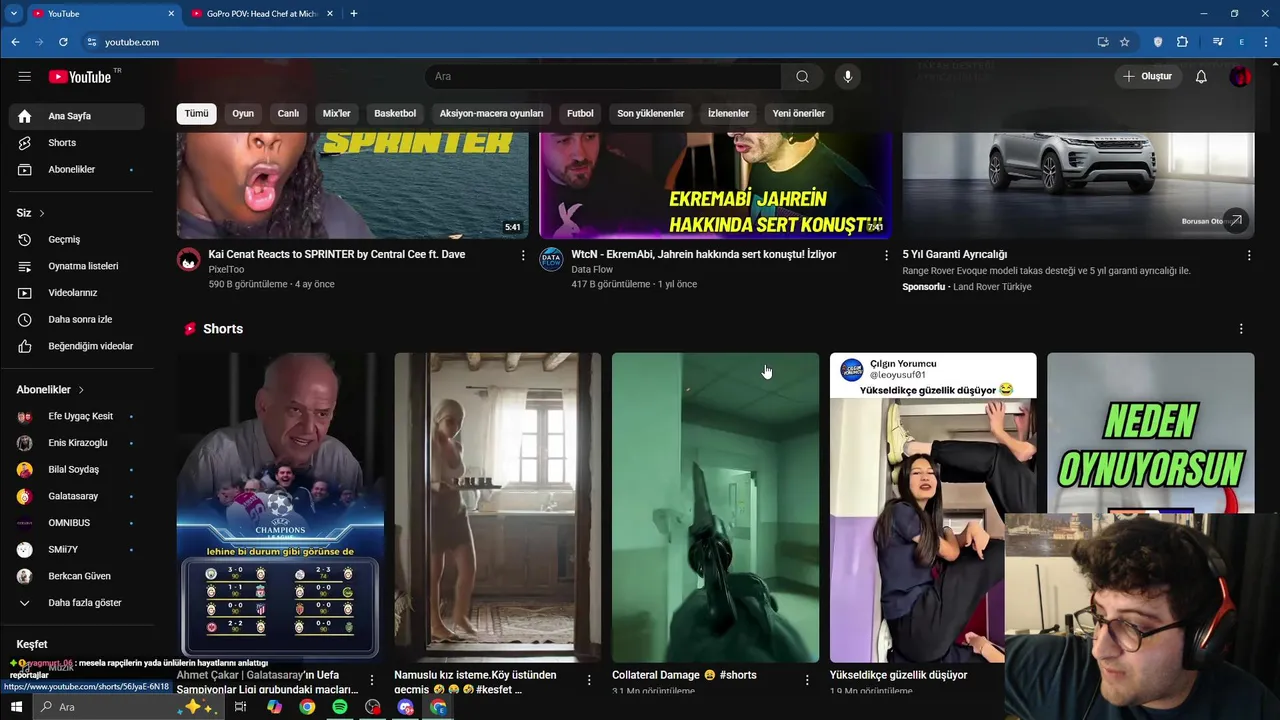Viewport: 1280px width, 720px height.
Task: Select the Tümü filter chip
Action: (x=197, y=114)
